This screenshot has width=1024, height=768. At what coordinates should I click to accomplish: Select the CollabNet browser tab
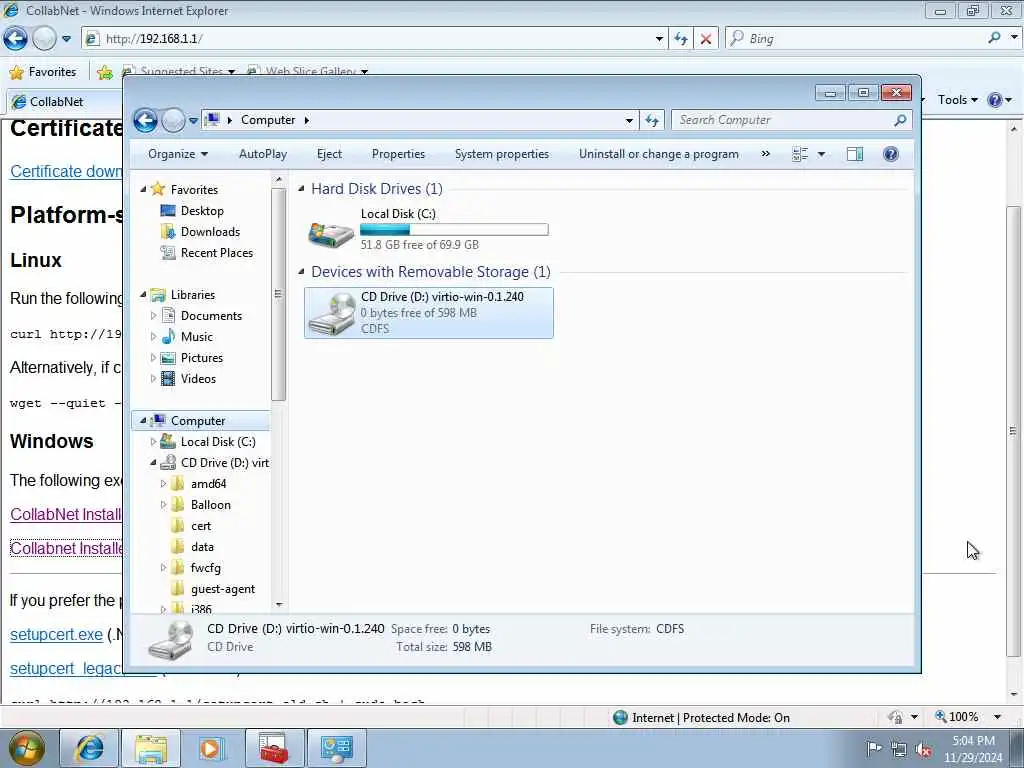tap(64, 102)
